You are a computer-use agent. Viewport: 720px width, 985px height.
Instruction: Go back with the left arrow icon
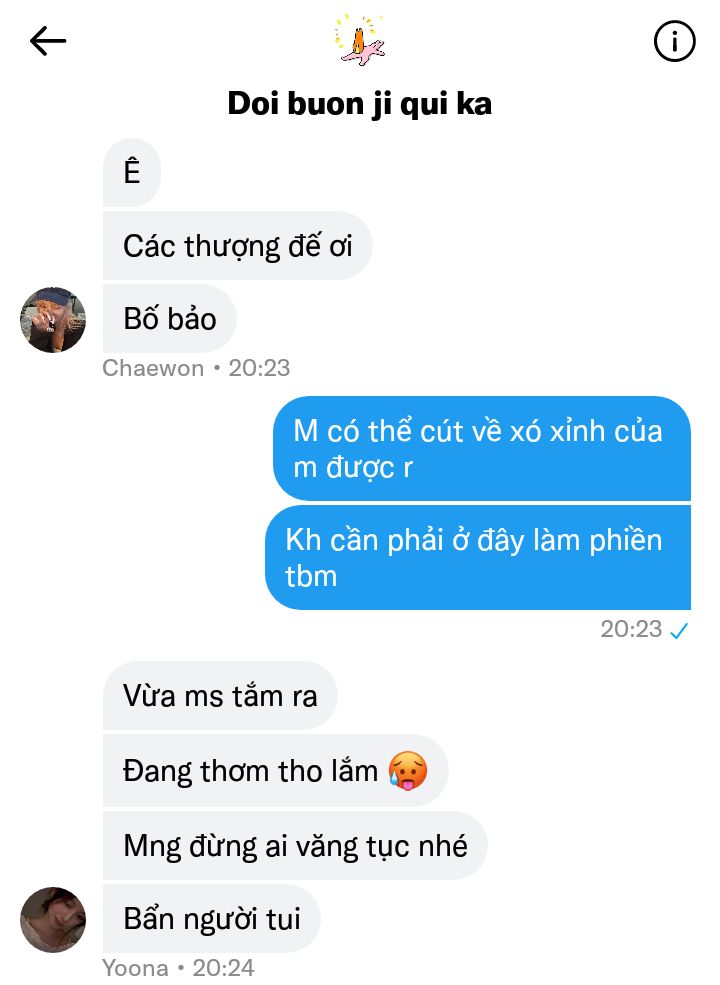click(x=48, y=41)
